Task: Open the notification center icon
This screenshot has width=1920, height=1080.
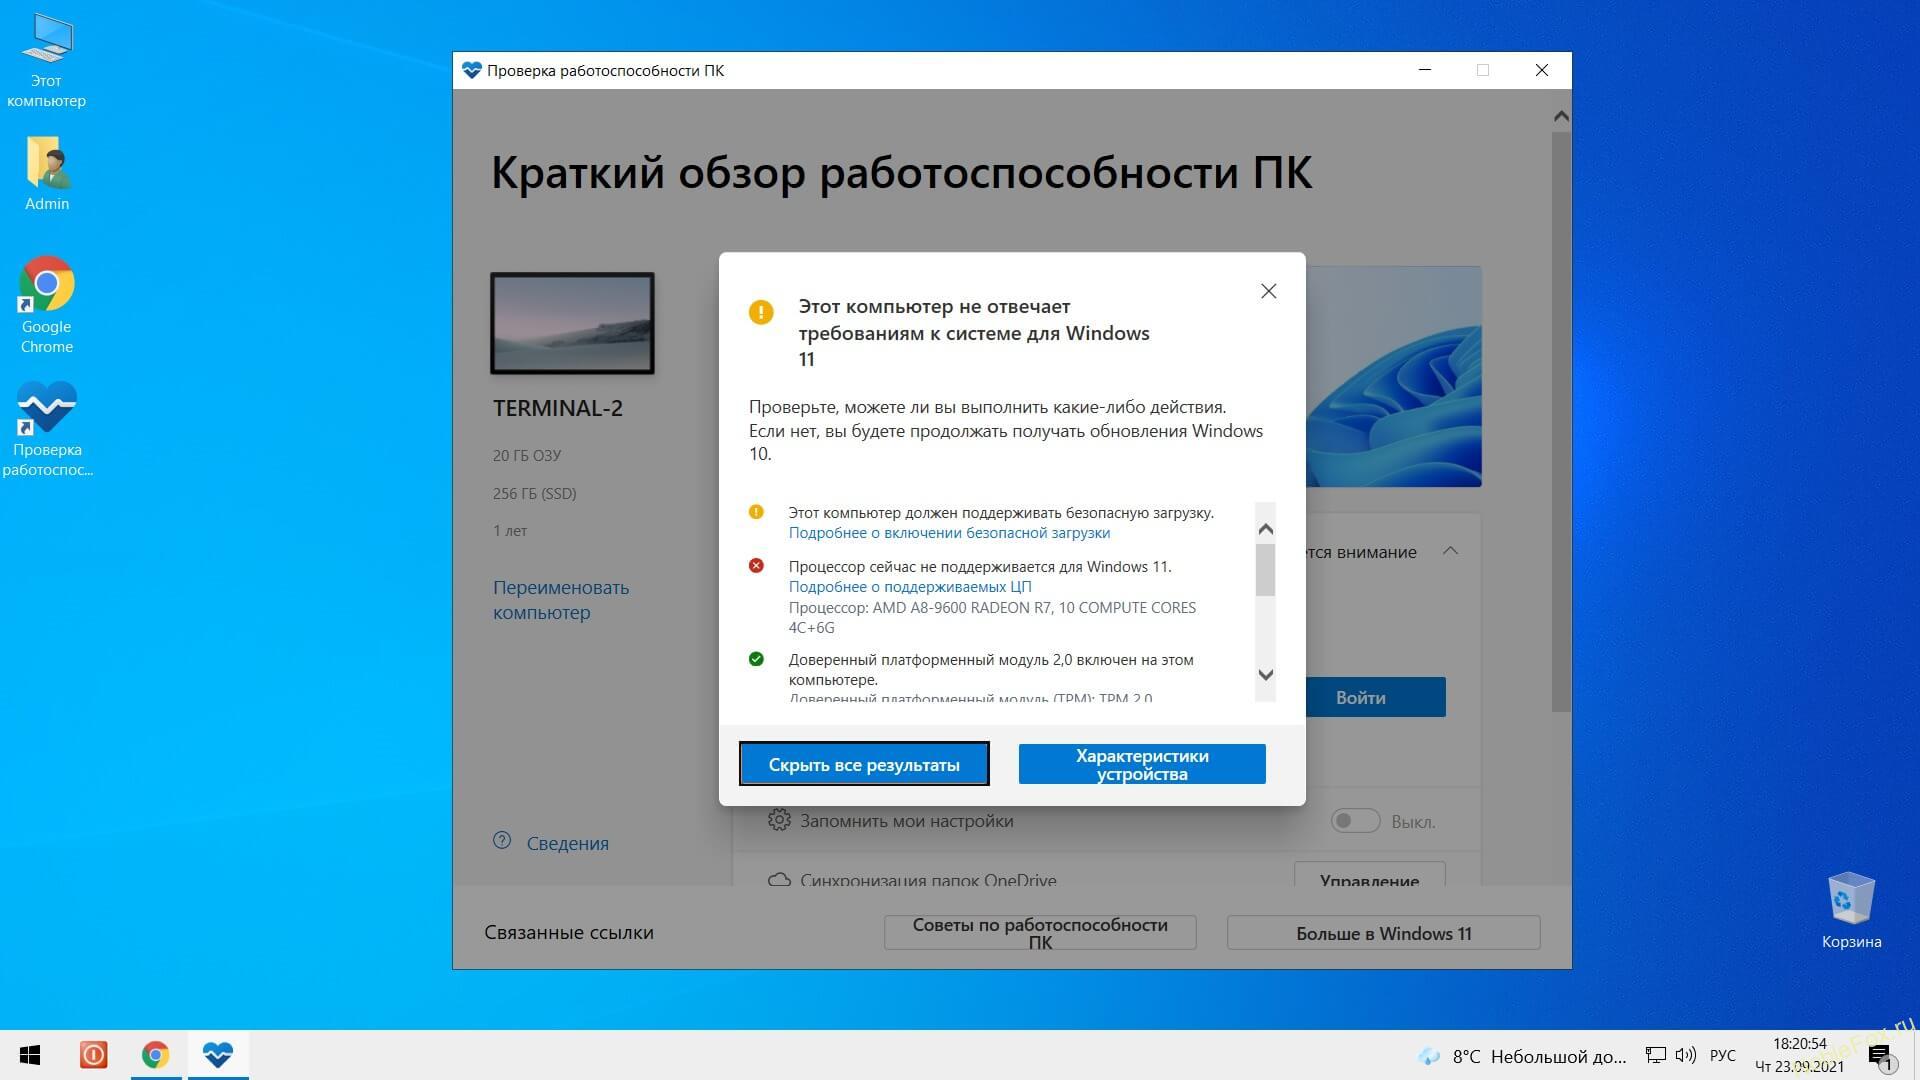Action: (1879, 1056)
